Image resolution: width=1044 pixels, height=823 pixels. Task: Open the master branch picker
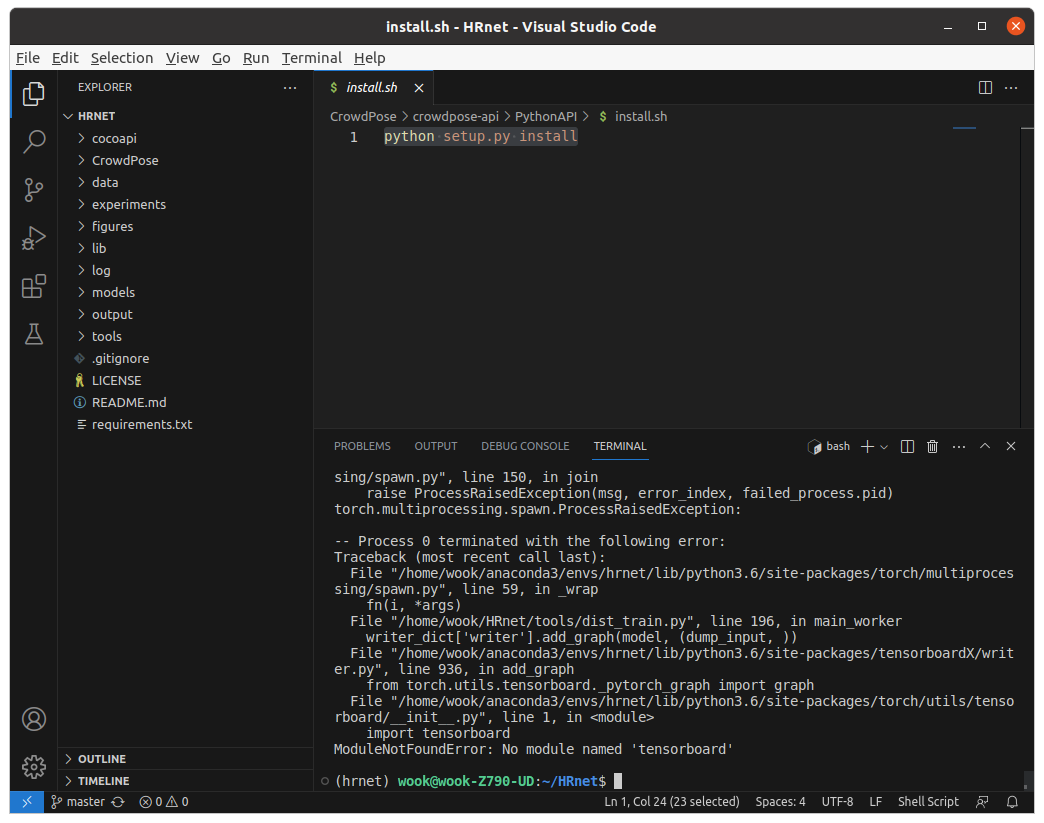[78, 802]
